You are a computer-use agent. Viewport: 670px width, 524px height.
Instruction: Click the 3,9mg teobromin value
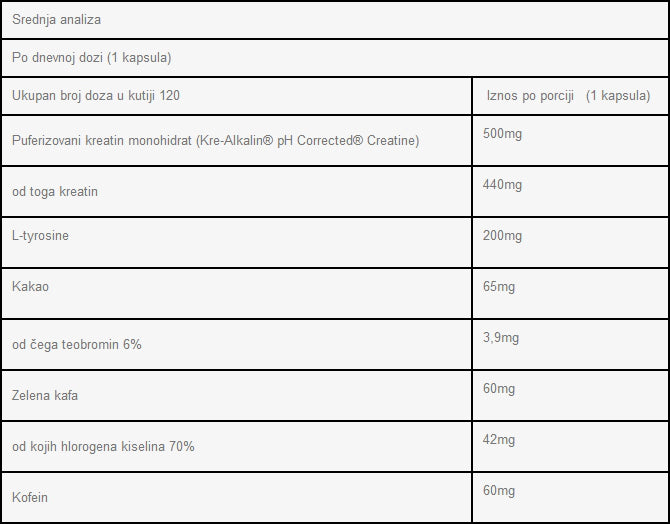click(501, 338)
